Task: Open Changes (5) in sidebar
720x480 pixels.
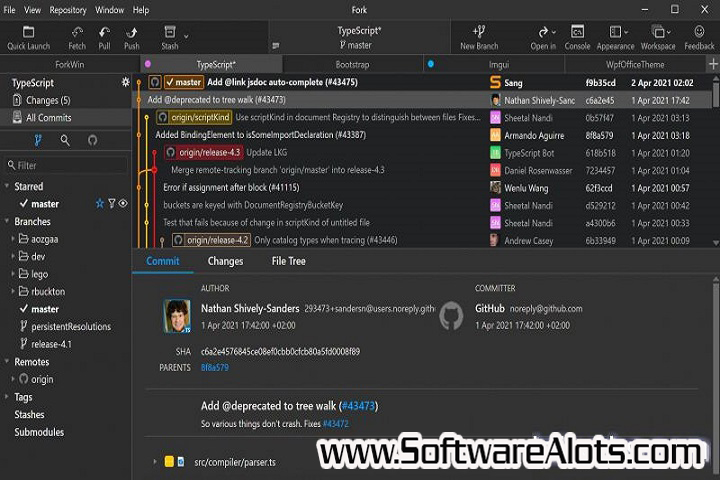Action: [x=66, y=100]
